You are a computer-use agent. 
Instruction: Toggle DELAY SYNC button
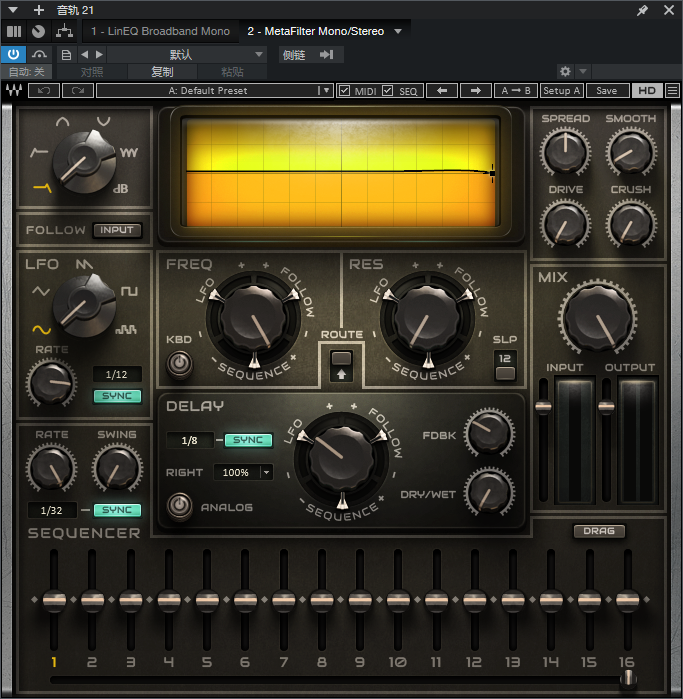[248, 440]
